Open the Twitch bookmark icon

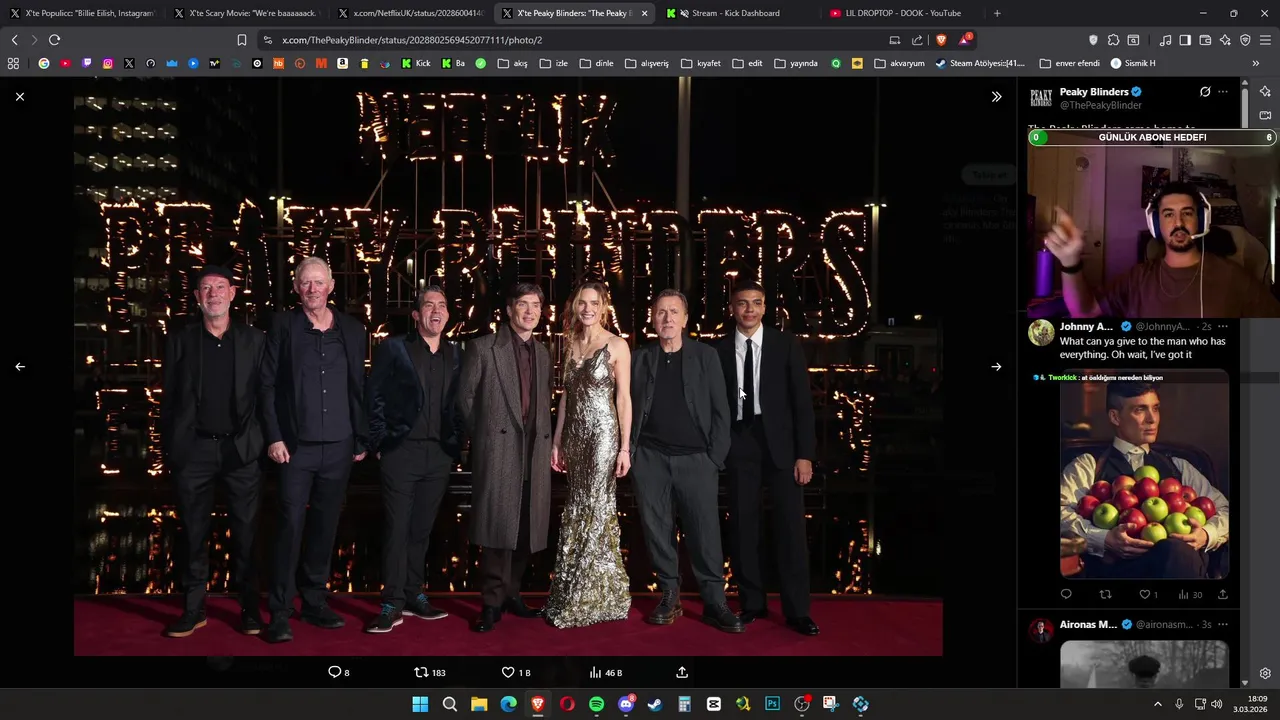point(87,63)
